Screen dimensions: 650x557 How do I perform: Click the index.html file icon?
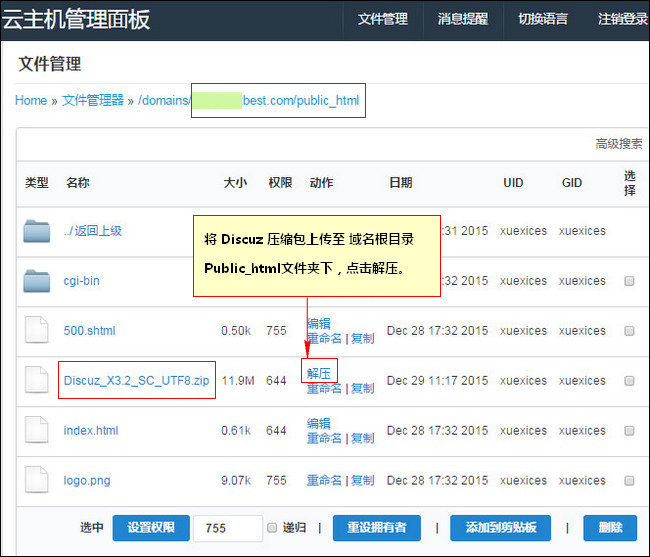click(36, 430)
